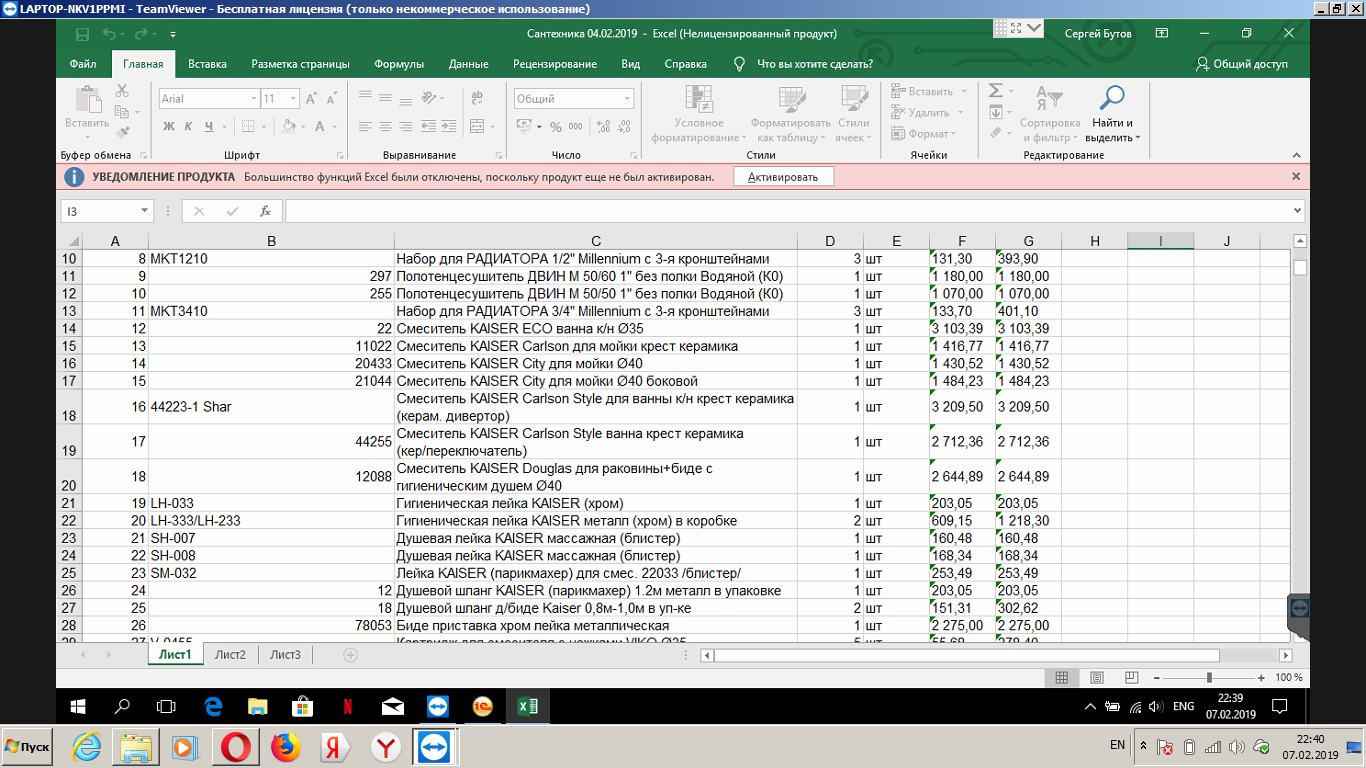This screenshot has width=1366, height=768.
Task: Toggle center horizontal alignment
Action: pyautogui.click(x=386, y=126)
